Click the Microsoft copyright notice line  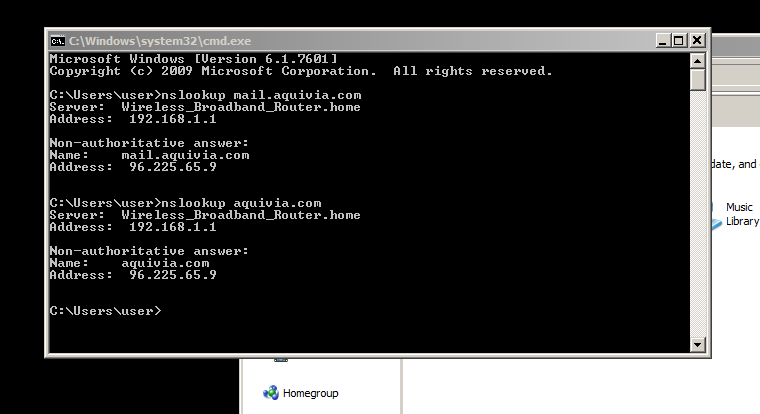300,71
